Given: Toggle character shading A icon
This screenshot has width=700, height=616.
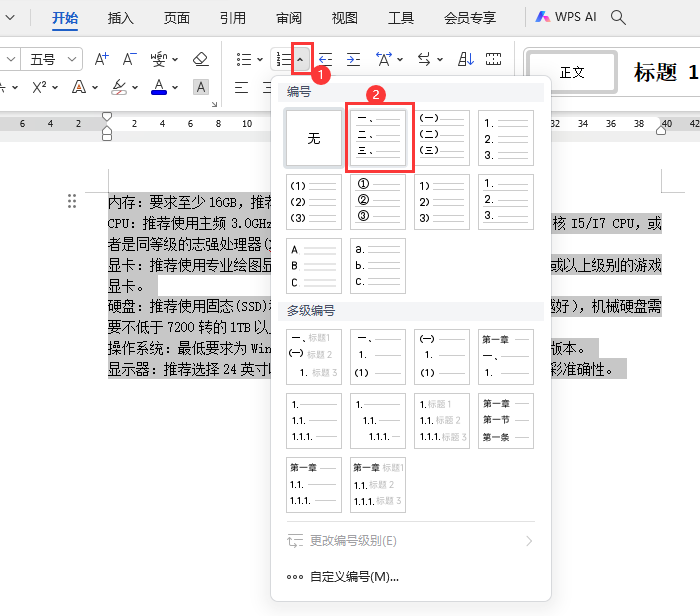Looking at the screenshot, I should [x=201, y=87].
